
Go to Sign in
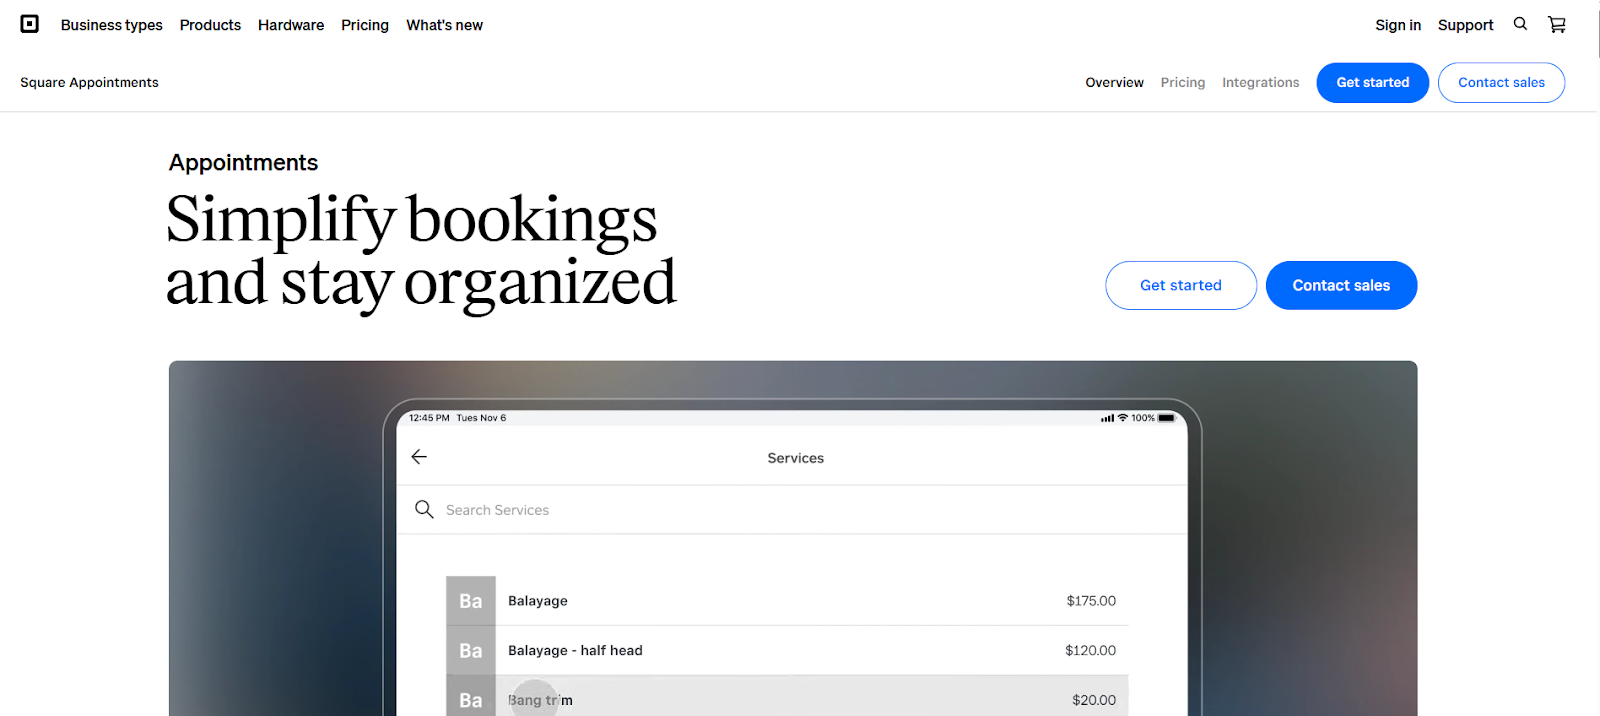point(1398,25)
